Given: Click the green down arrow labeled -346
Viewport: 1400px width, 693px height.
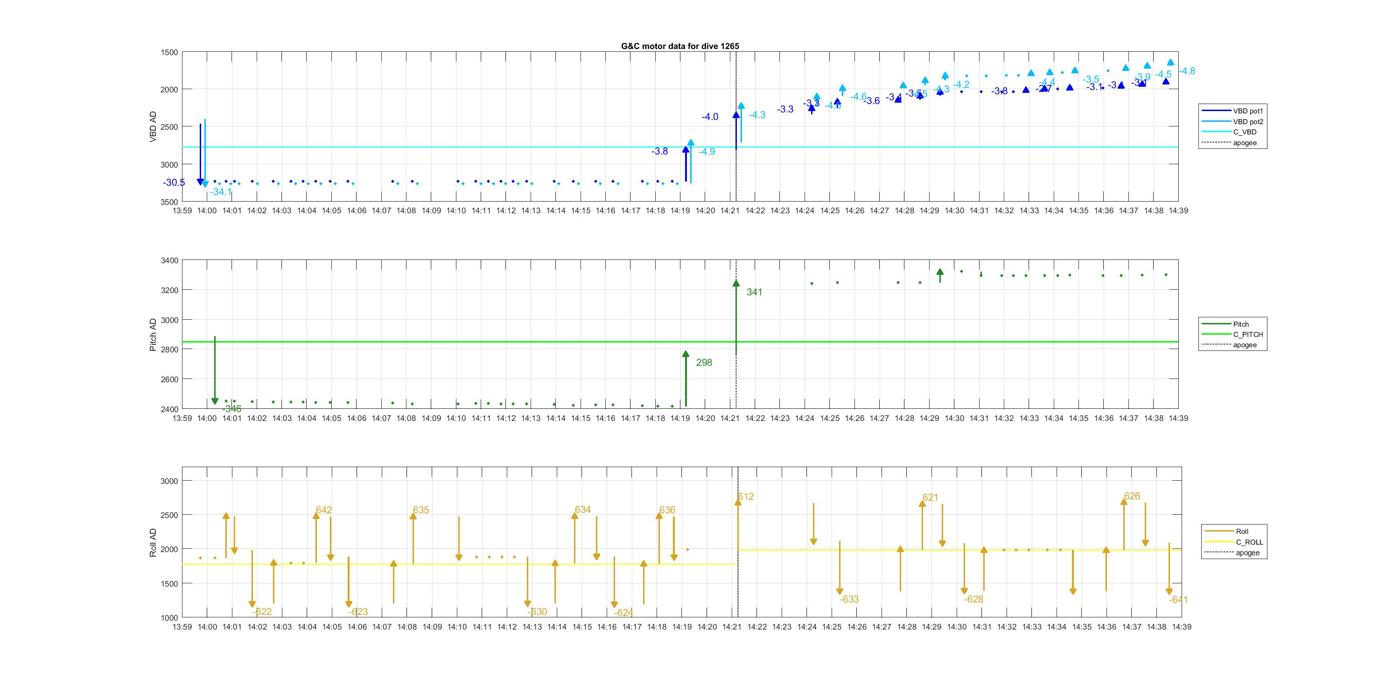Looking at the screenshot, I should coord(215,370).
